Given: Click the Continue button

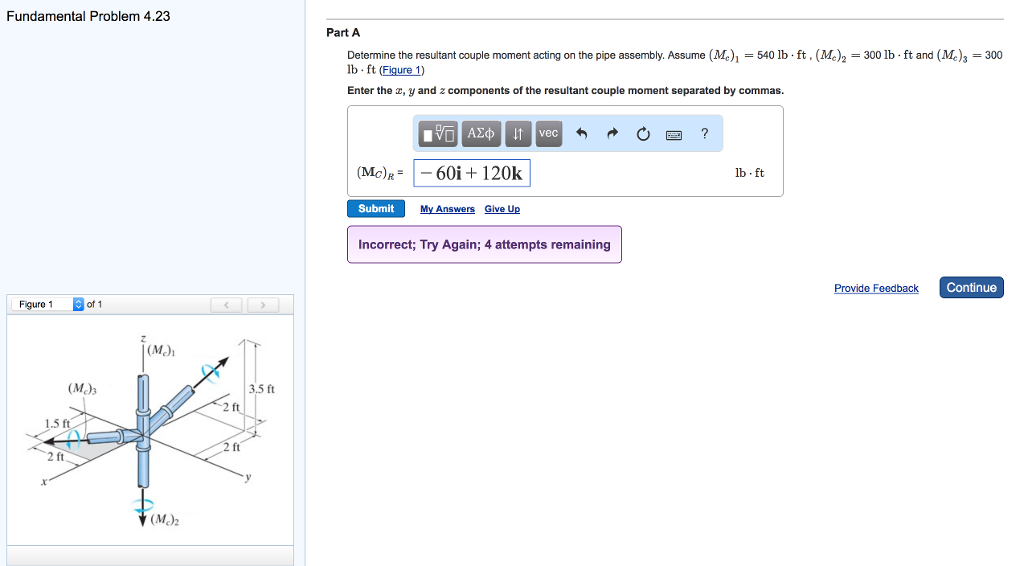Looking at the screenshot, I should pos(972,288).
